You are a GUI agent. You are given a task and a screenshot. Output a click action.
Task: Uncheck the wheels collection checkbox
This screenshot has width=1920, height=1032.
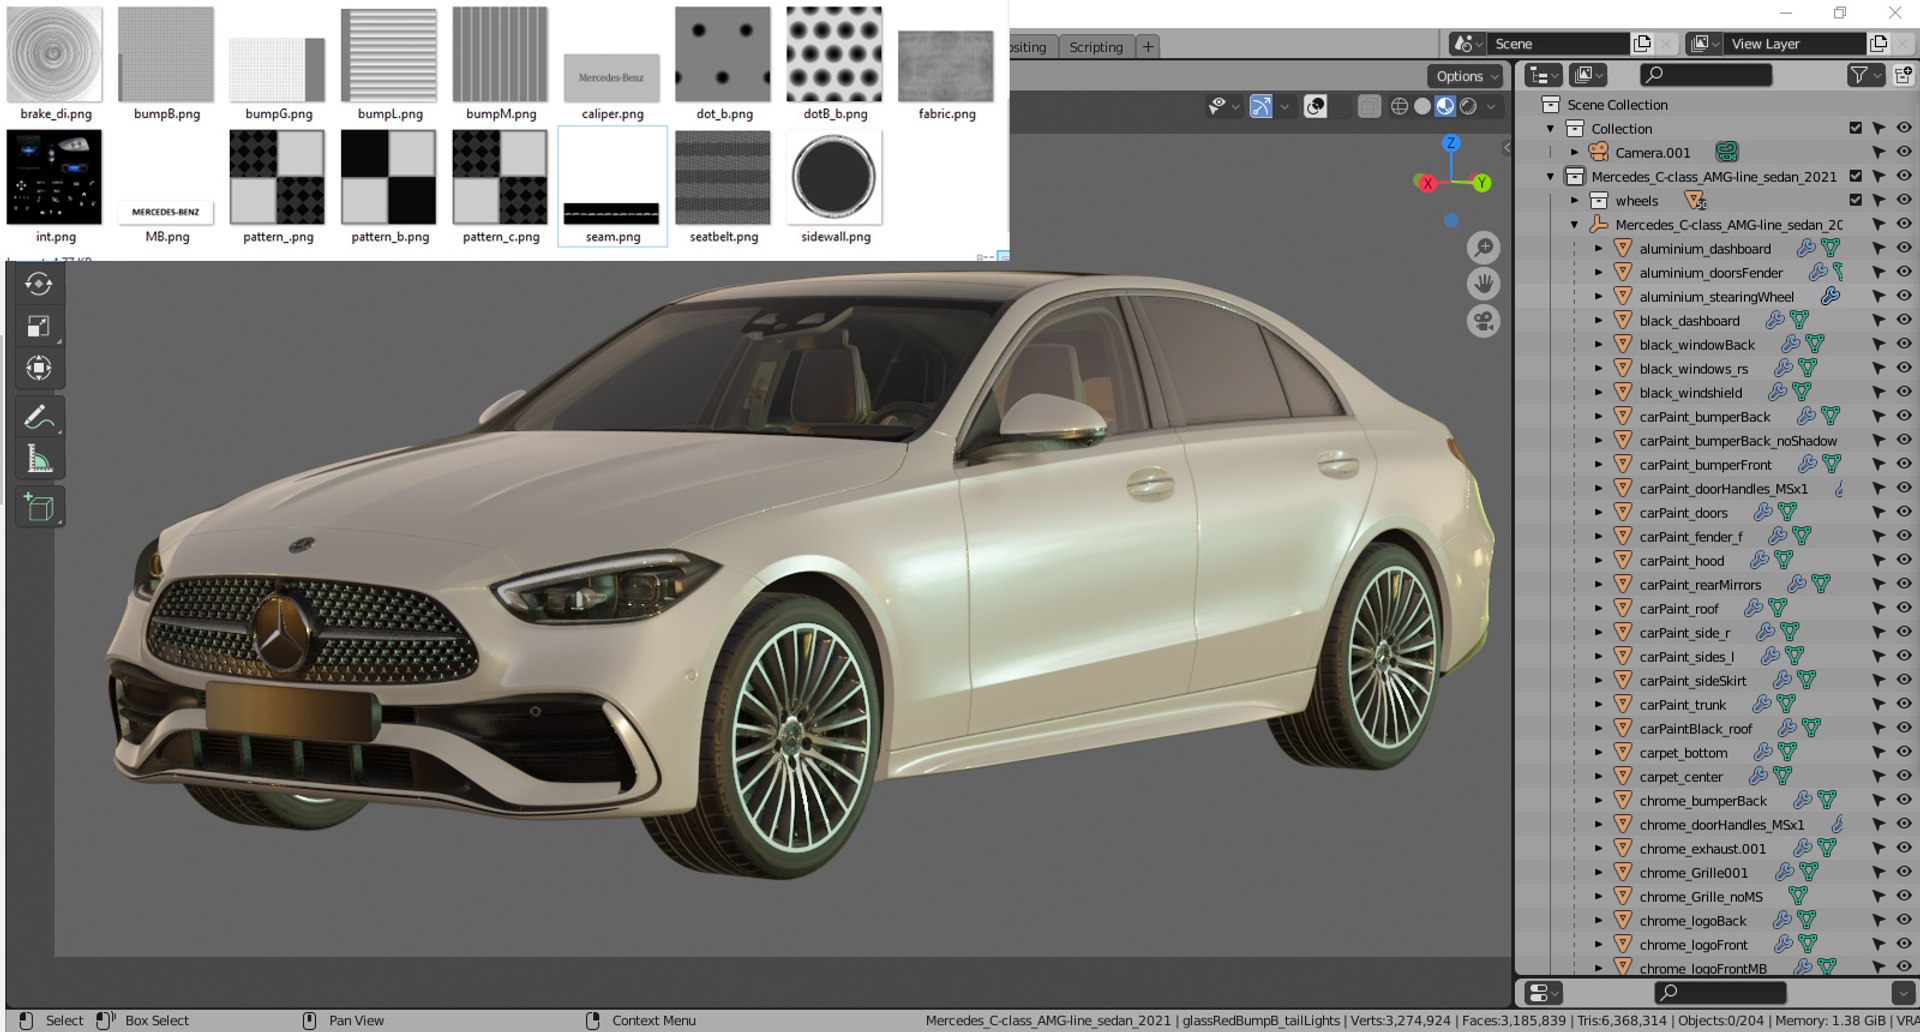tap(1855, 200)
